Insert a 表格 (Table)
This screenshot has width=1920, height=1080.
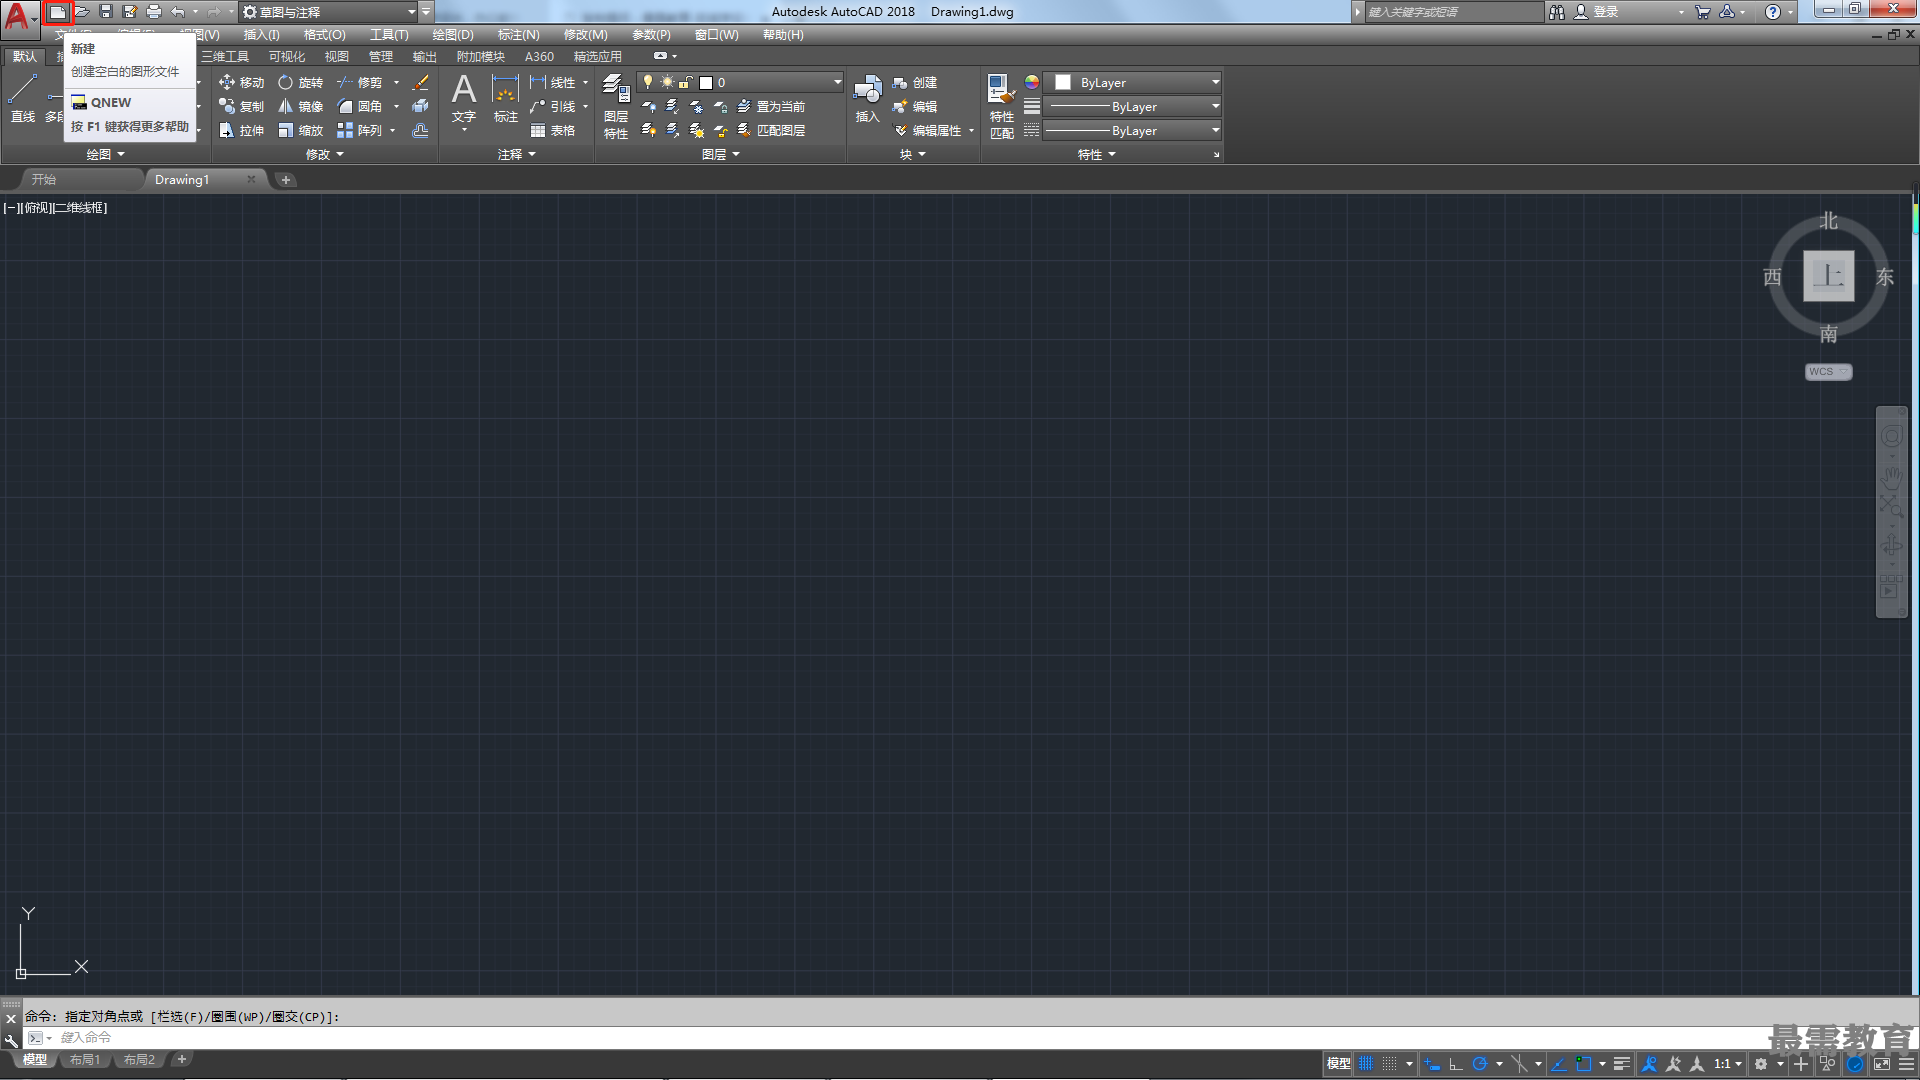click(553, 130)
